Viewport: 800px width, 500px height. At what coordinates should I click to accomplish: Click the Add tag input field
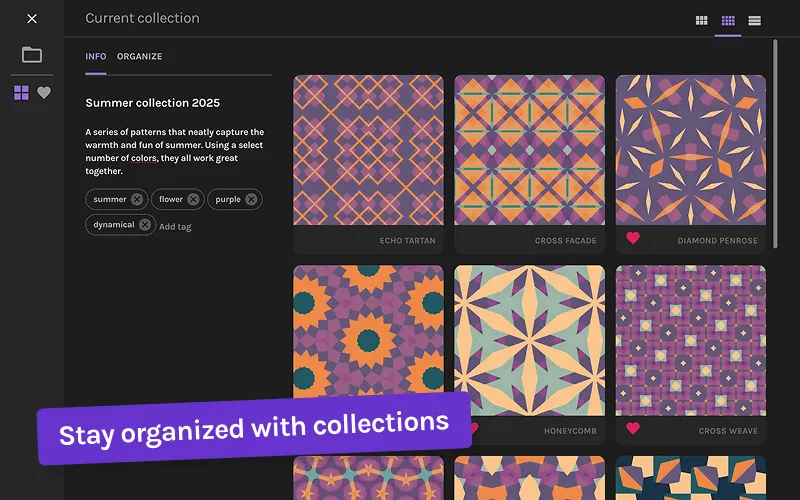(x=175, y=227)
